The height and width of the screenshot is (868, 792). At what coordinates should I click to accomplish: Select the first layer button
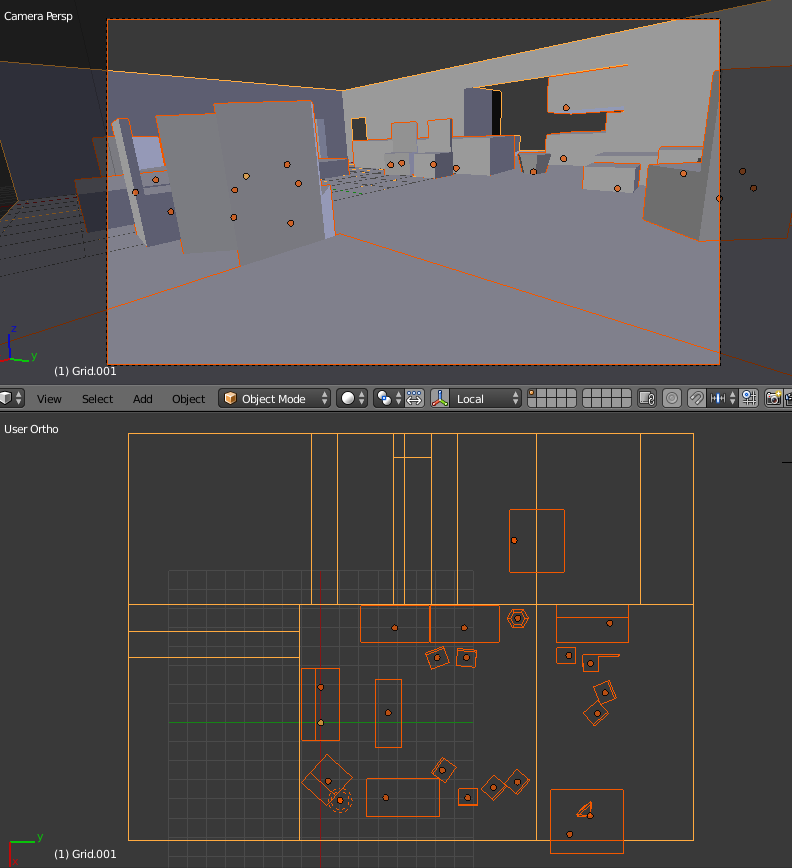point(532,394)
